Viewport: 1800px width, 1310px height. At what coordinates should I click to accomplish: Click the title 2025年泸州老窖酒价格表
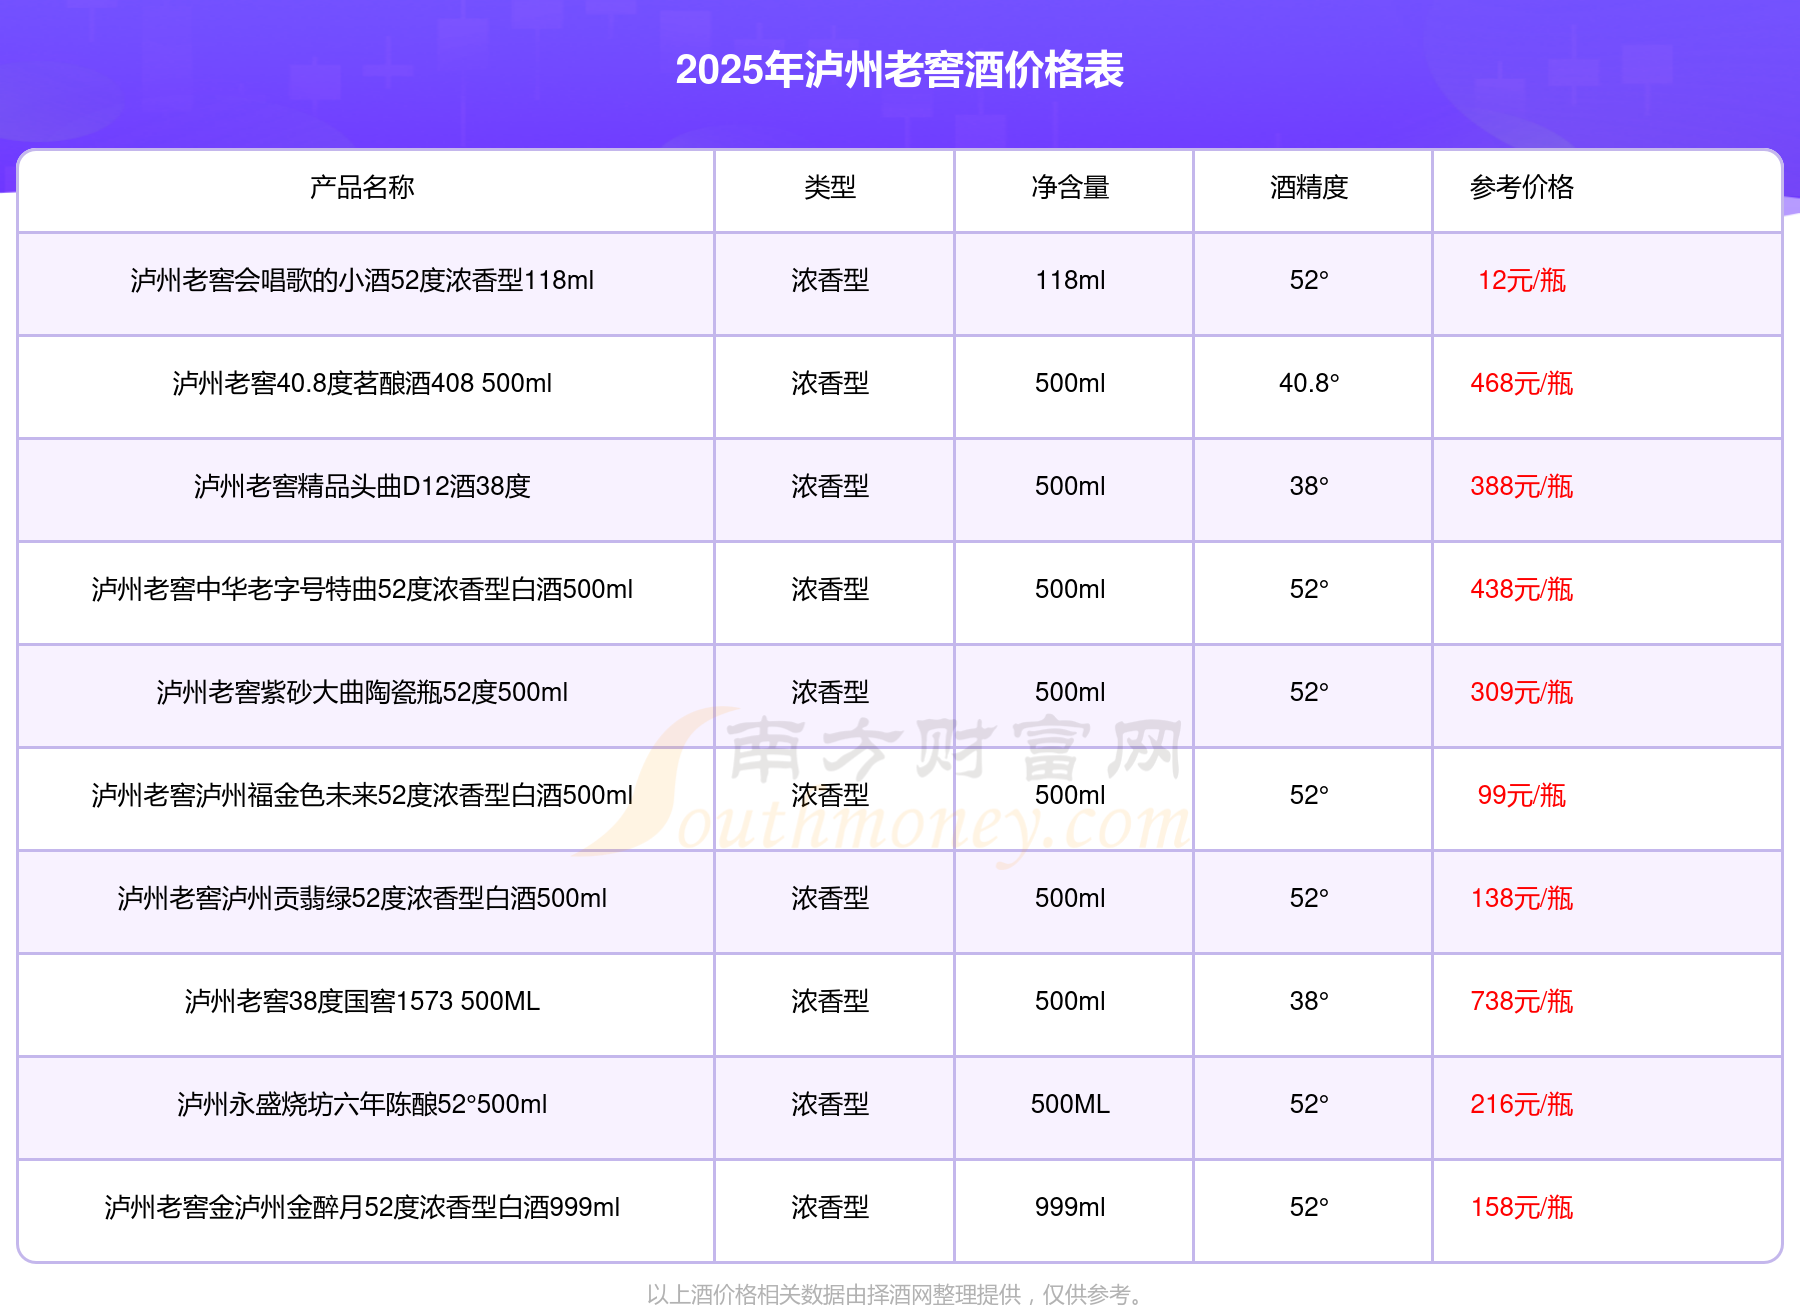(900, 70)
